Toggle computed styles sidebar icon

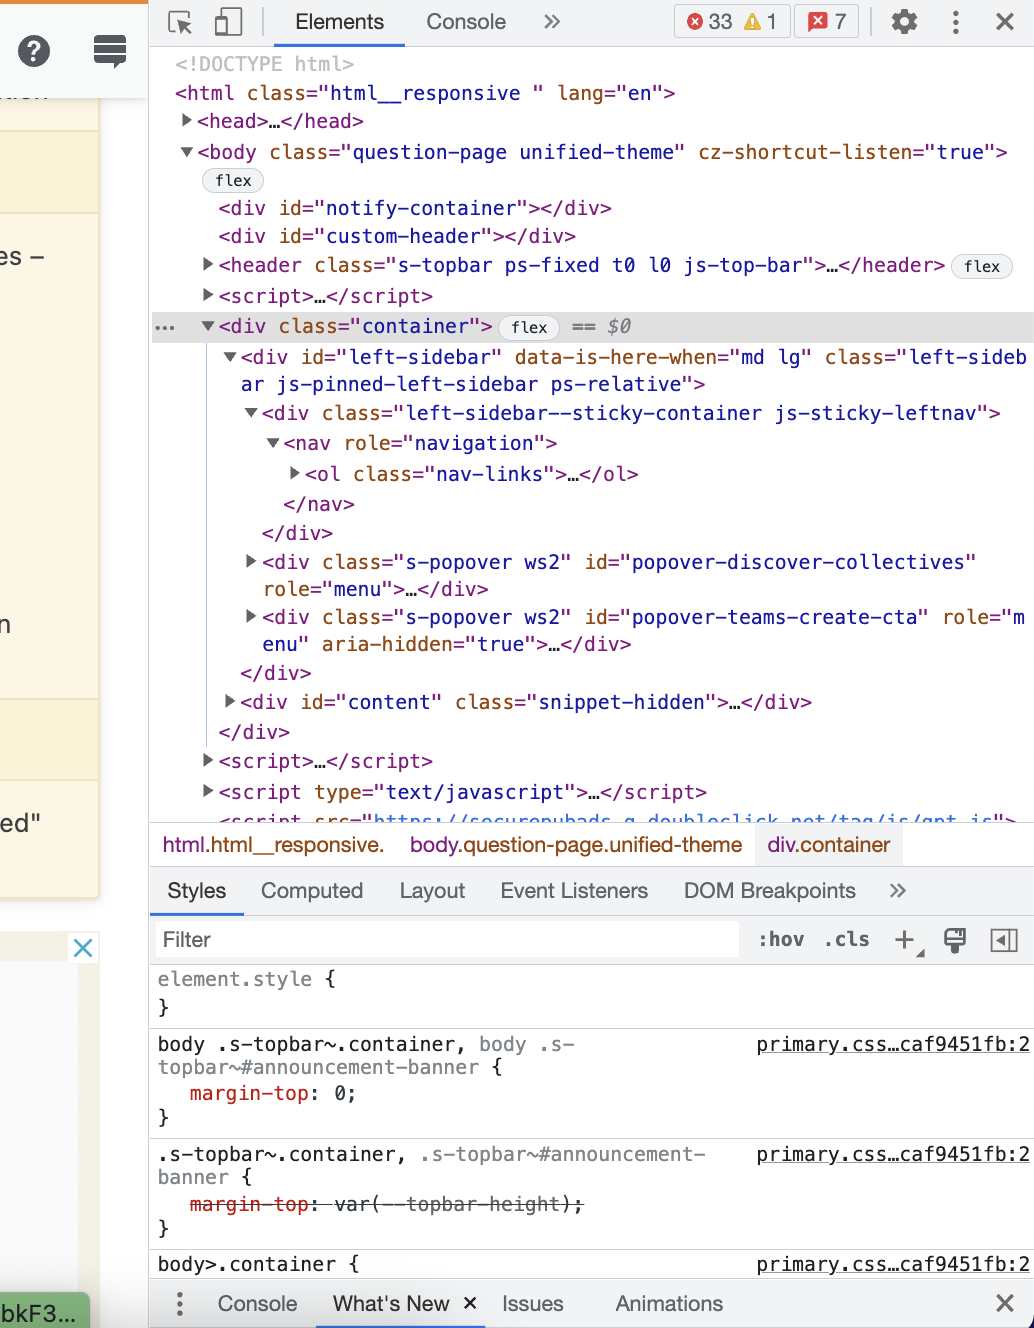tap(1004, 940)
